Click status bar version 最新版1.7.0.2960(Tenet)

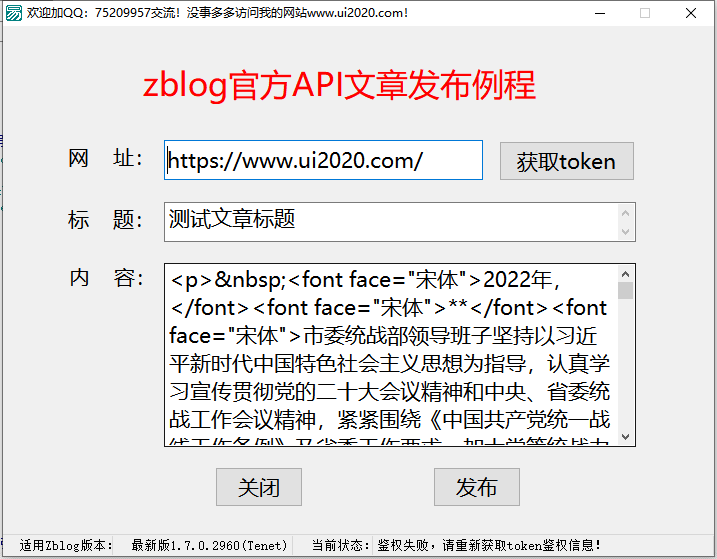click(209, 545)
